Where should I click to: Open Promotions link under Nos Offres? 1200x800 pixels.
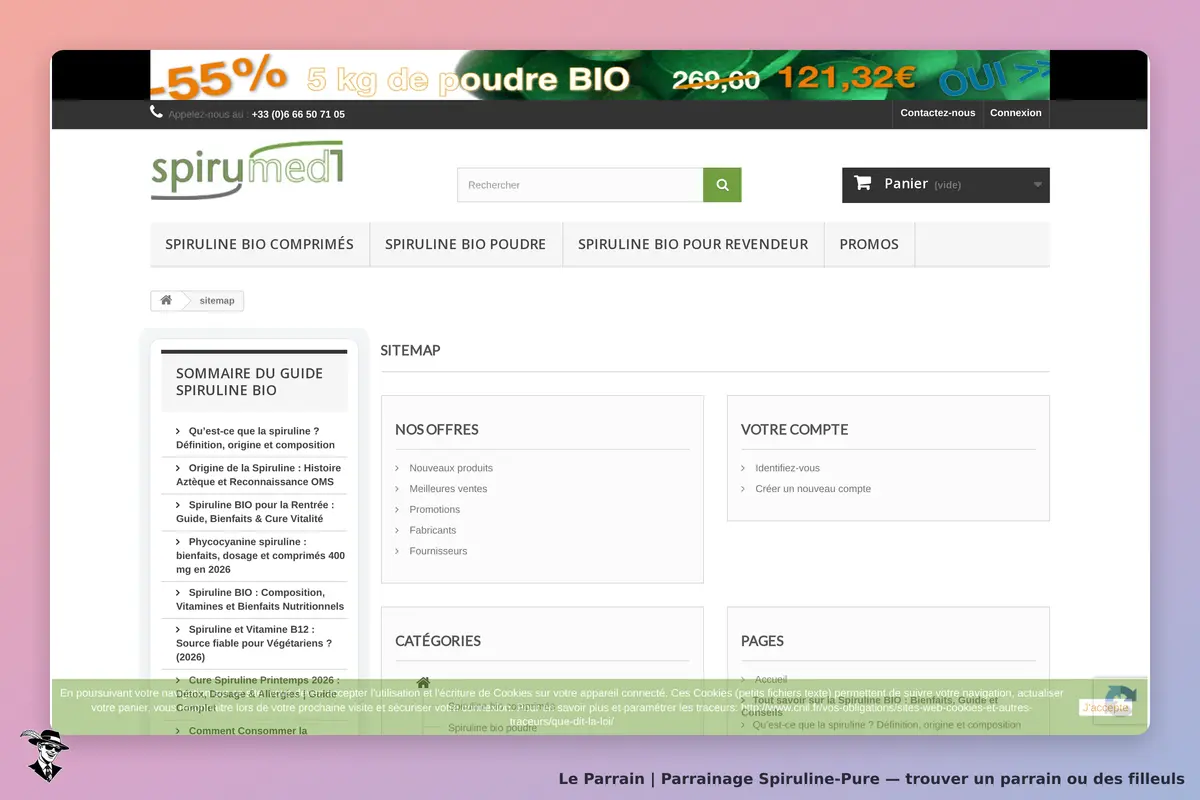point(435,510)
